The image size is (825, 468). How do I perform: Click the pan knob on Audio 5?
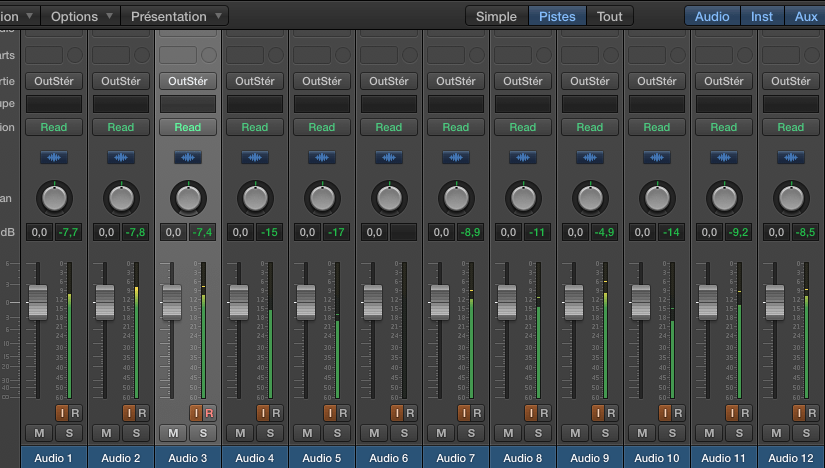pyautogui.click(x=322, y=197)
